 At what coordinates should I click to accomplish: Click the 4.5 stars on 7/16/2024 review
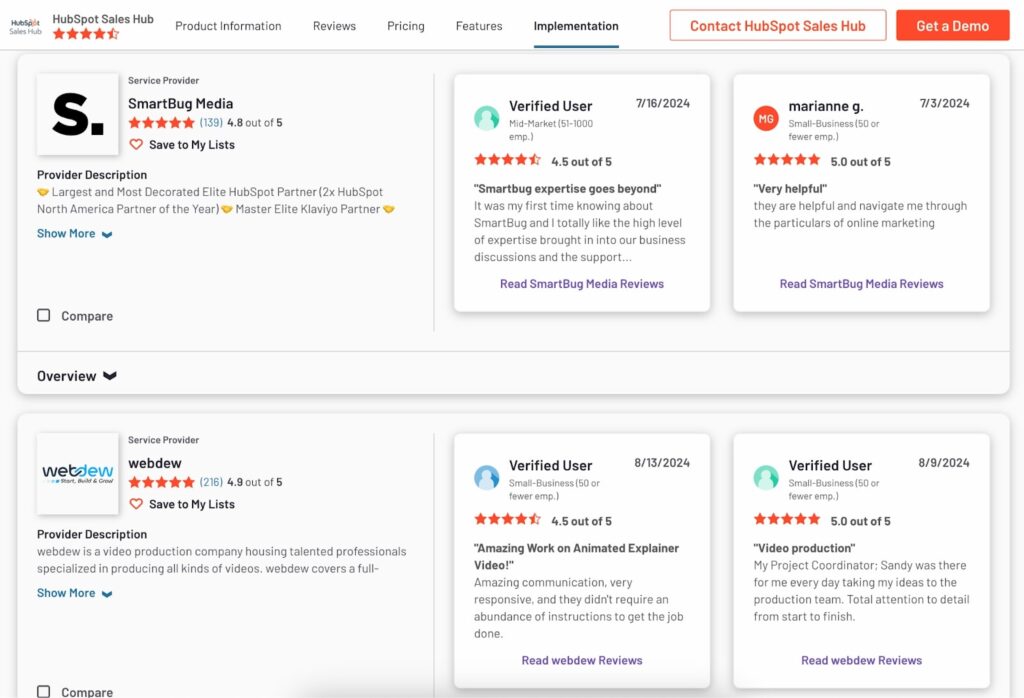click(507, 159)
